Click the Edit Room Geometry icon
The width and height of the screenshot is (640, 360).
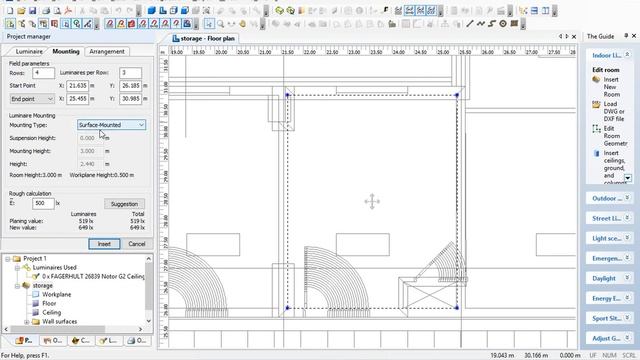[x=596, y=129]
